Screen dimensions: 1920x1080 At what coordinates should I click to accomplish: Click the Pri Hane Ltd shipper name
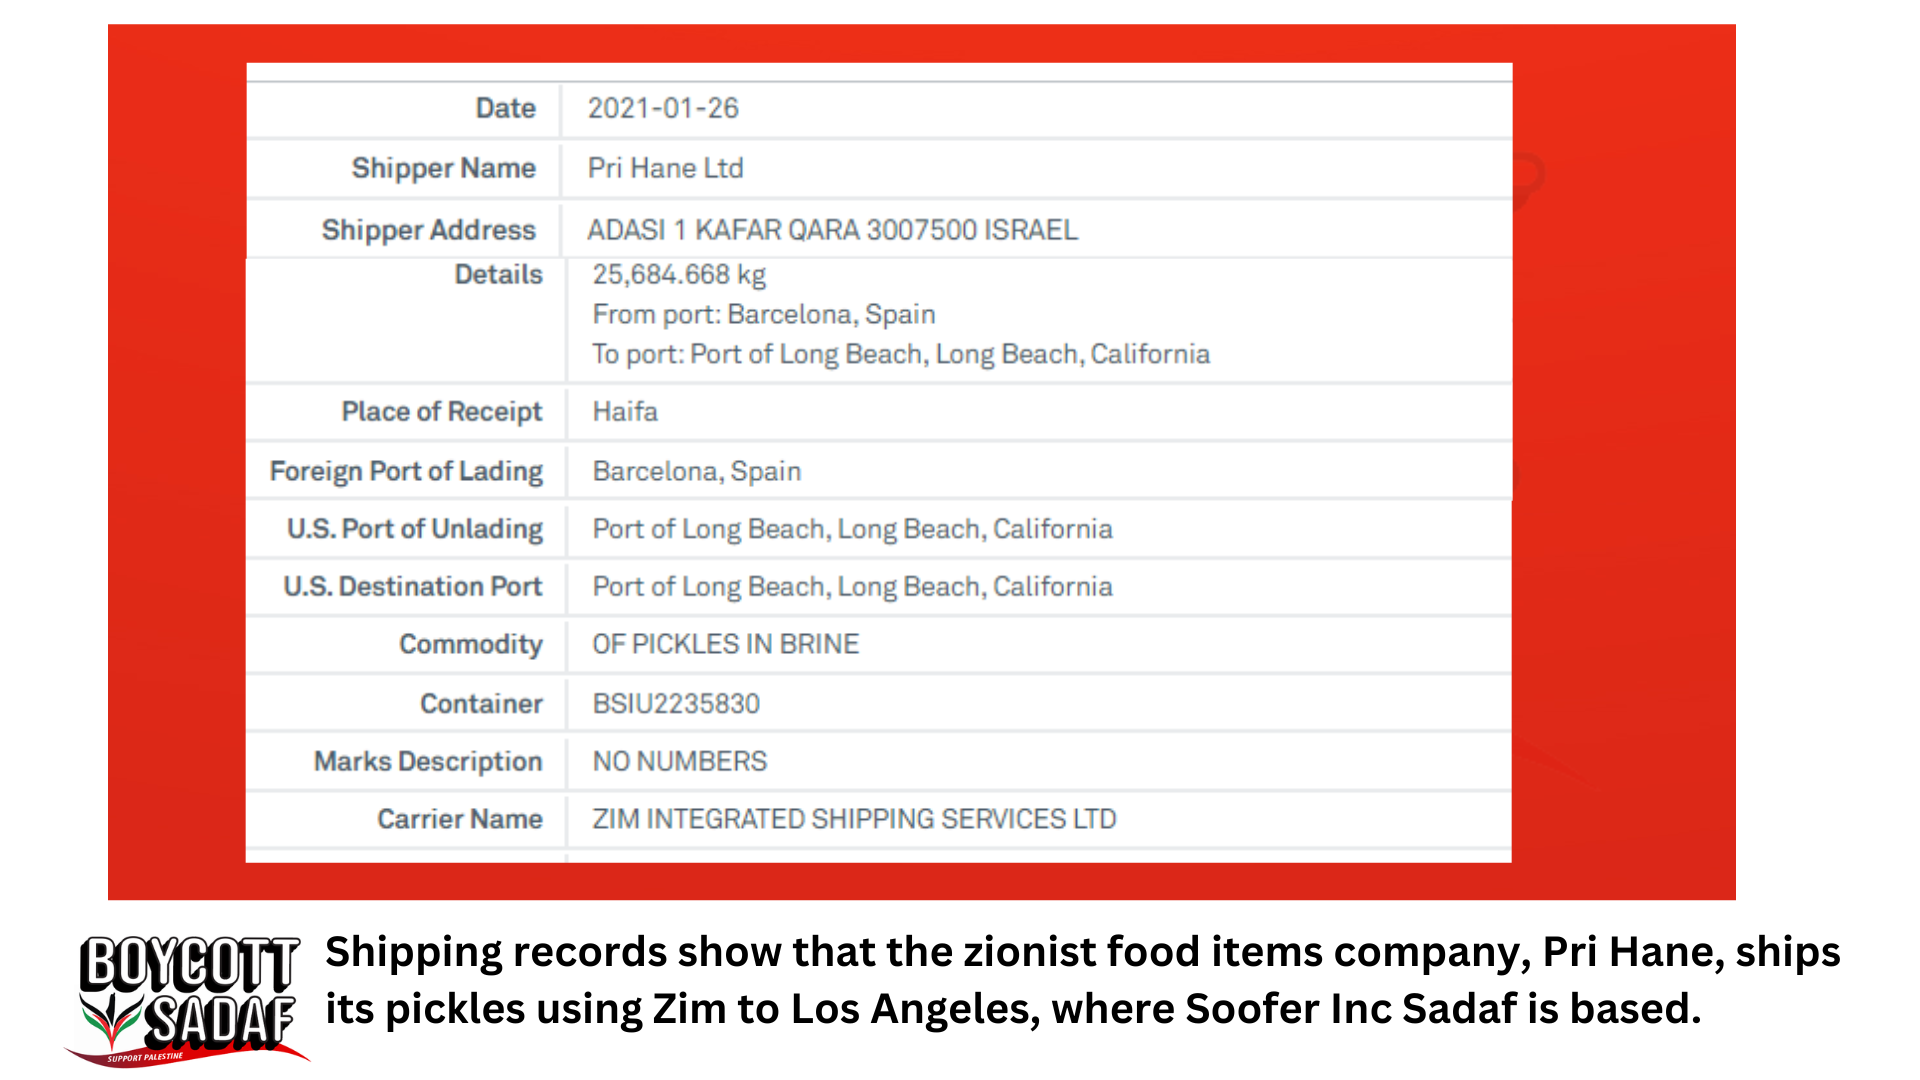click(x=665, y=168)
